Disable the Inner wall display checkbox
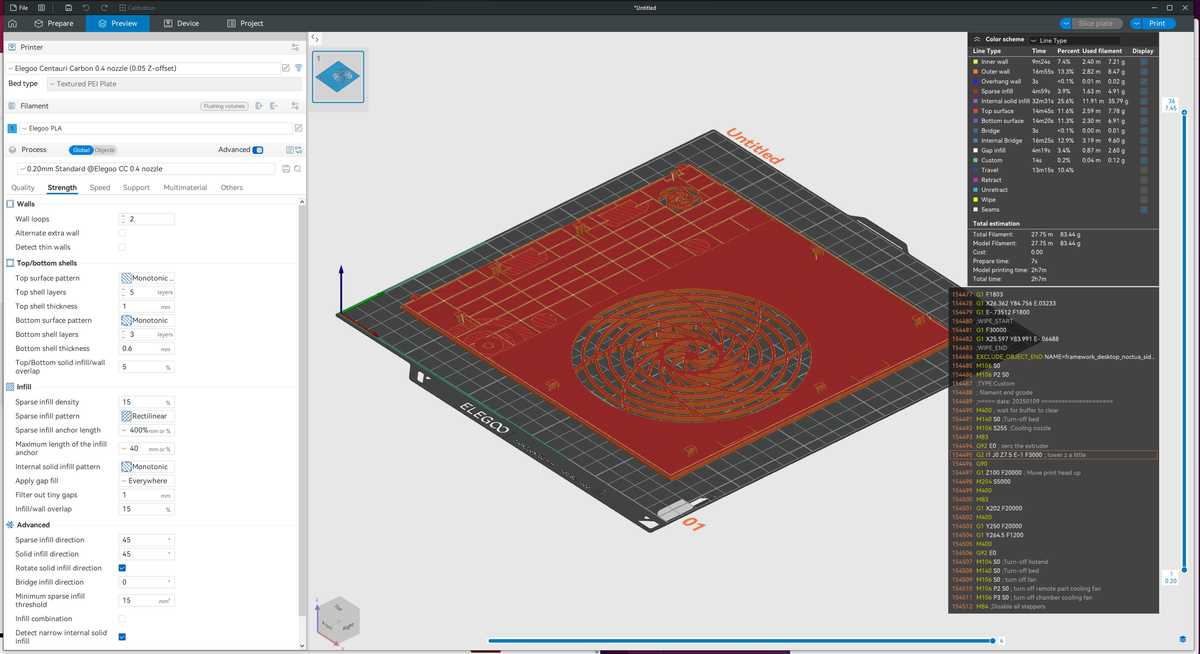 click(1143, 61)
